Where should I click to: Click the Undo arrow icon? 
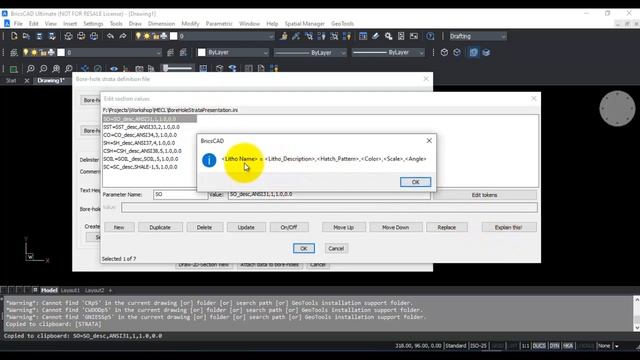[x=110, y=36]
